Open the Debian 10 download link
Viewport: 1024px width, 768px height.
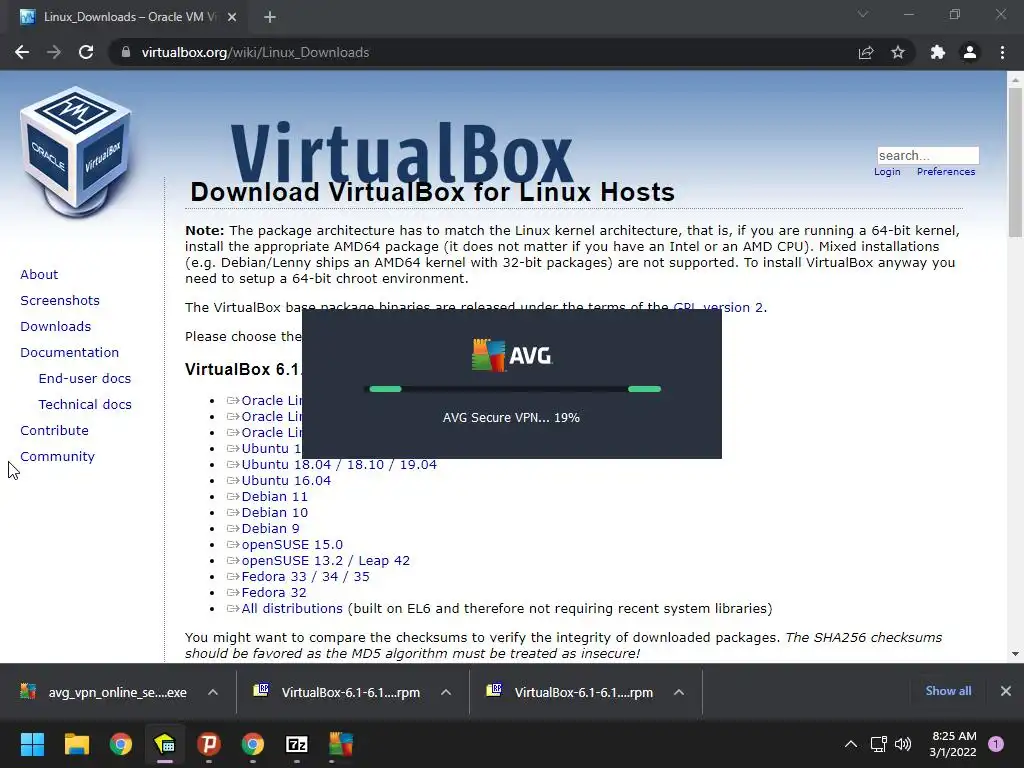[x=274, y=513]
